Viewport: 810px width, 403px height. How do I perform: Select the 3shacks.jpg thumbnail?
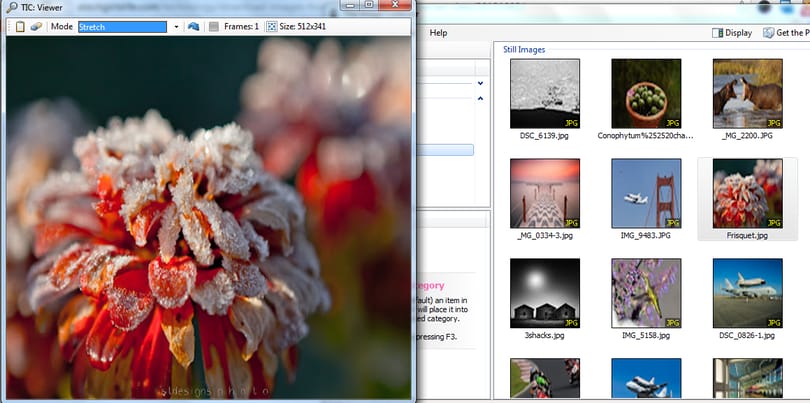point(545,293)
